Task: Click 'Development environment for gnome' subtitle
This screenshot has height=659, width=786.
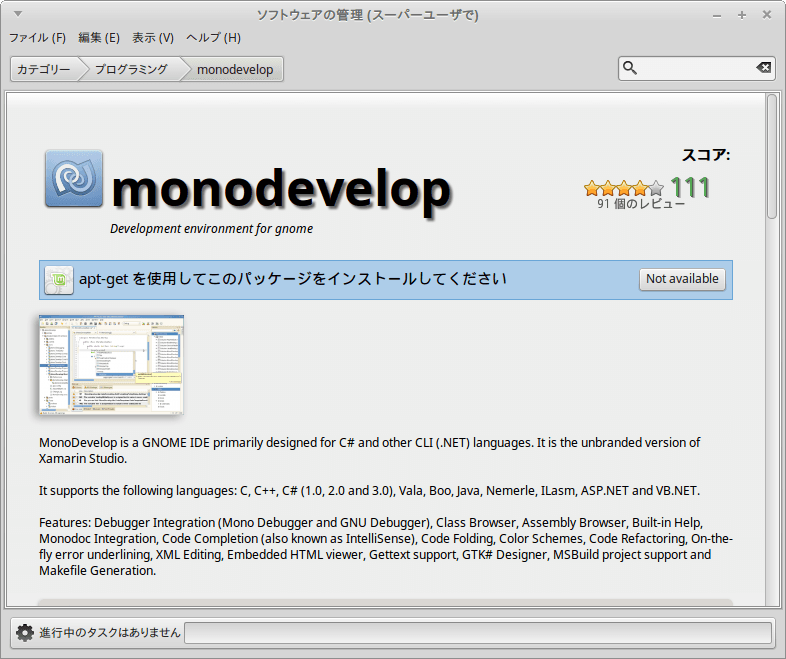Action: tap(212, 229)
